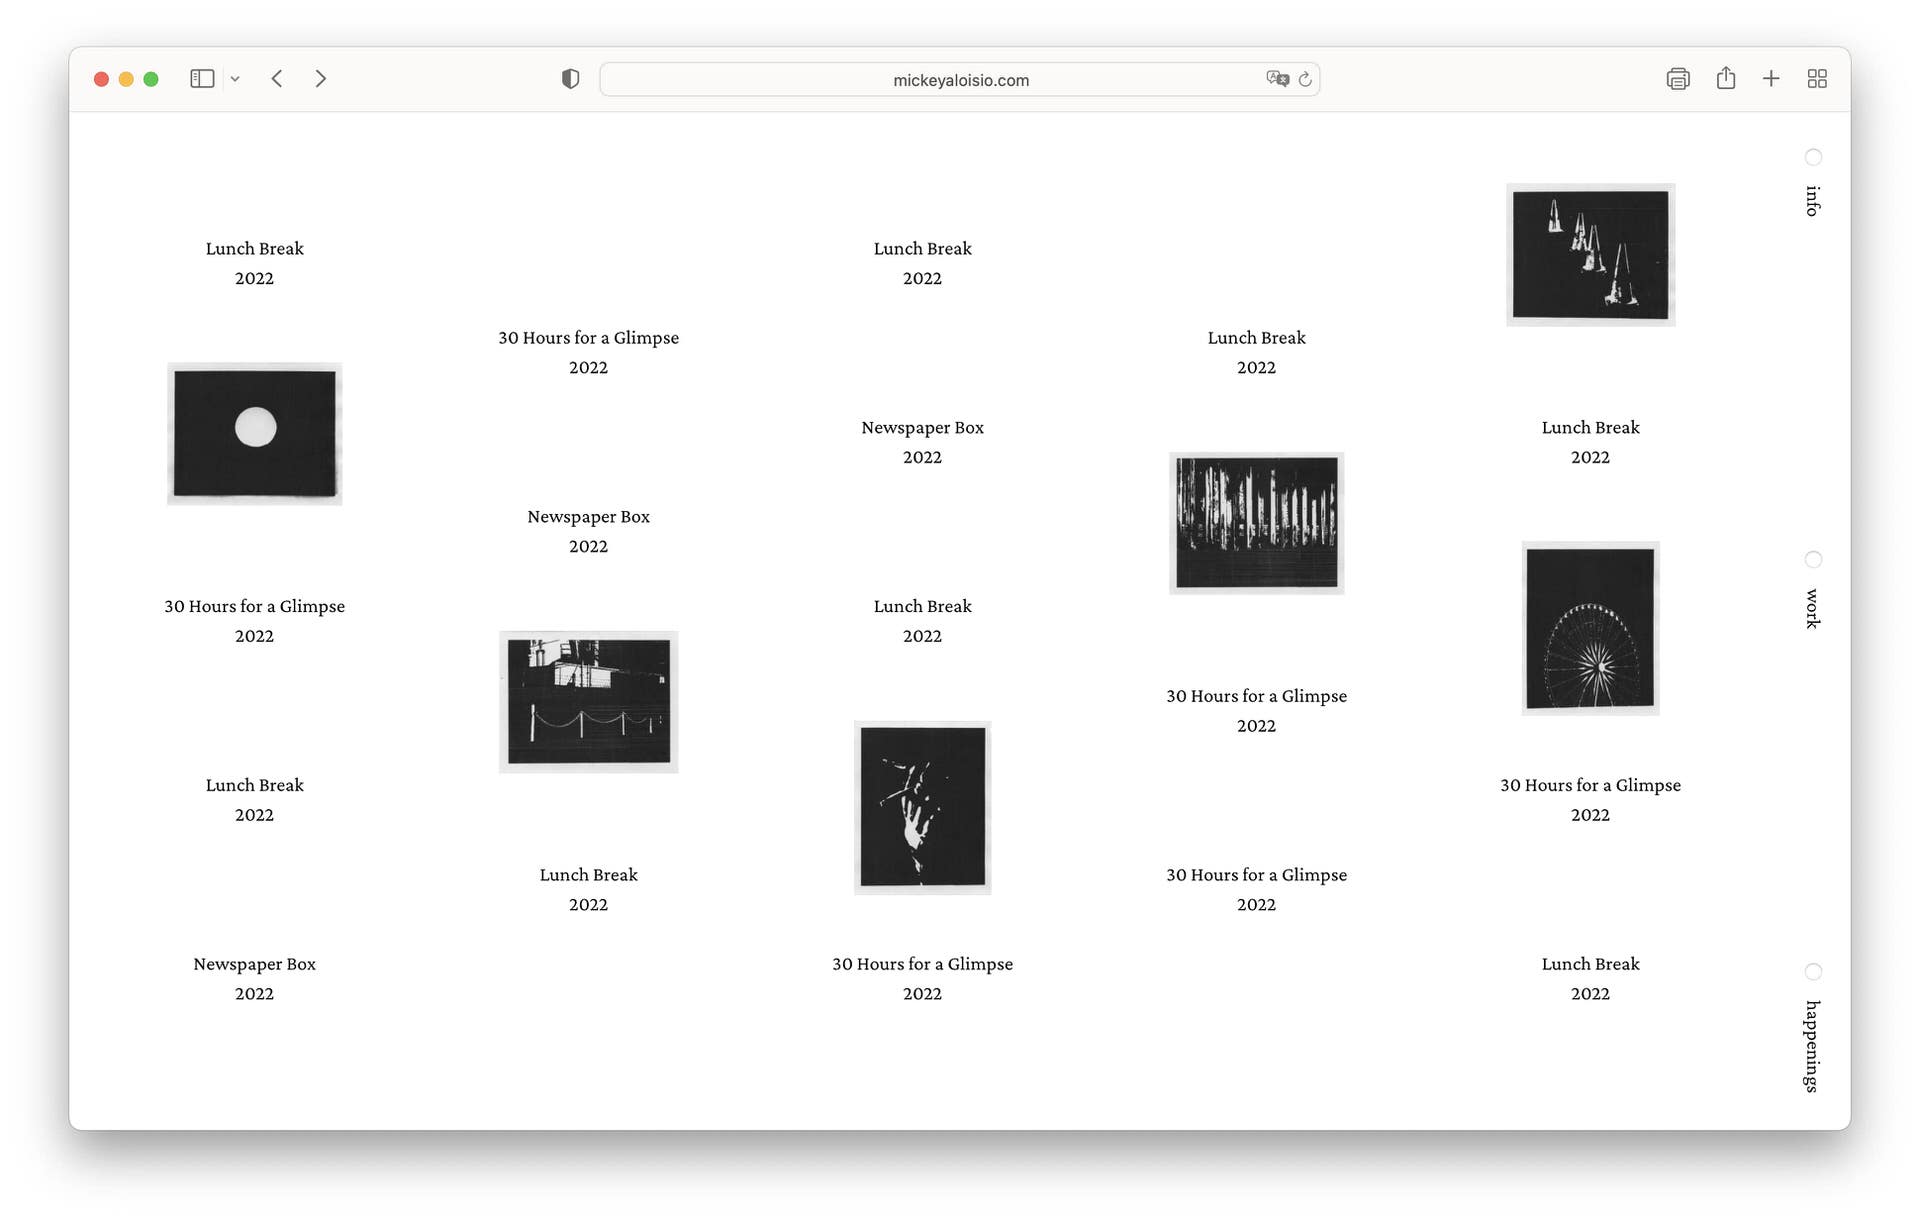Toggle the Safari sidebar icon
This screenshot has width=1920, height=1221.
(x=202, y=79)
